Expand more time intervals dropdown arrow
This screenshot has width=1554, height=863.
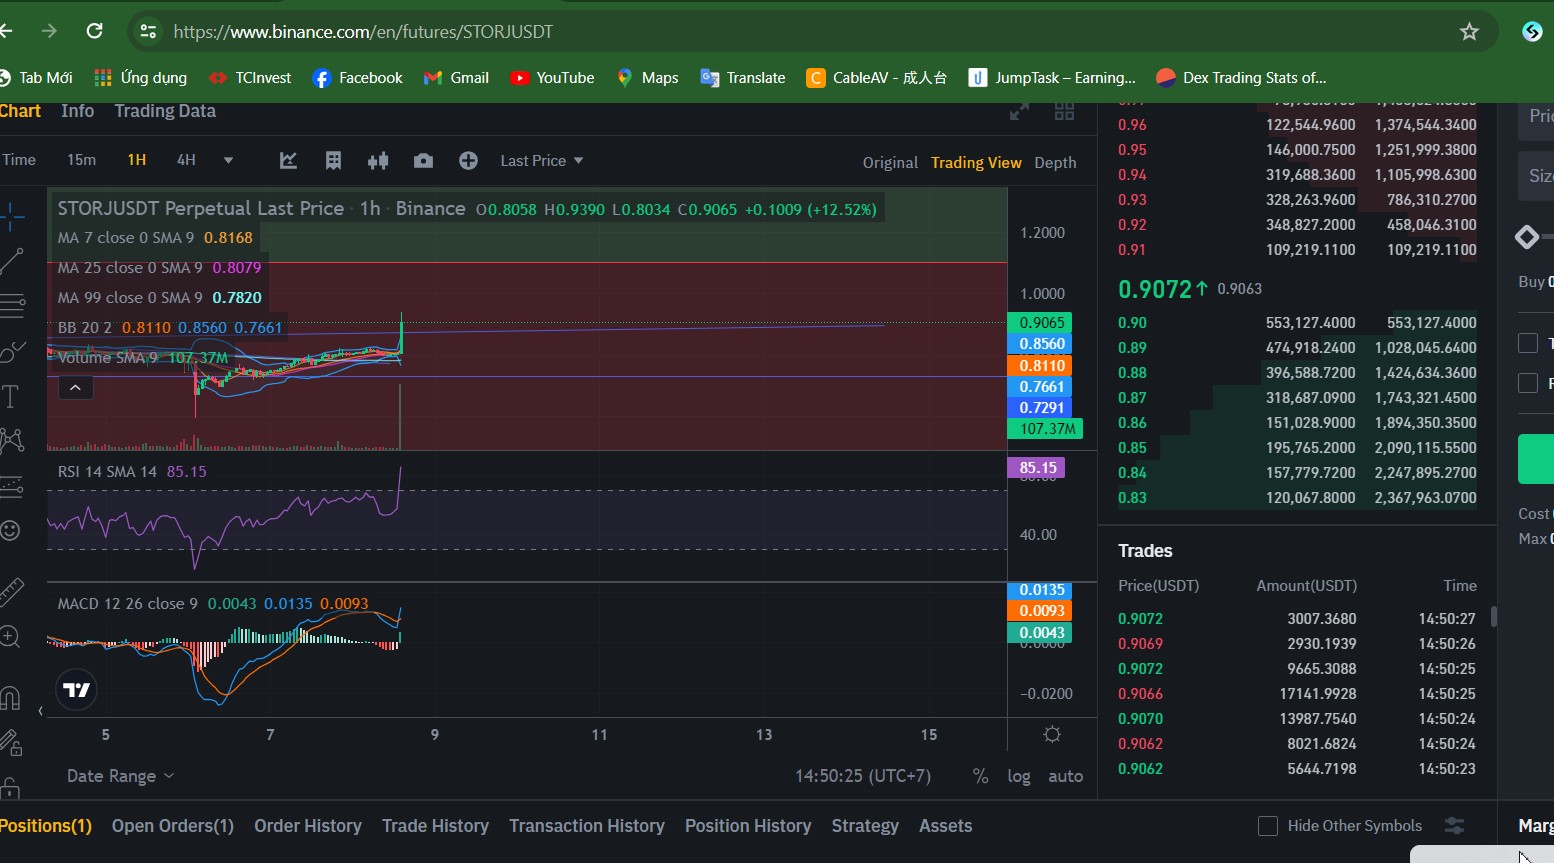228,161
